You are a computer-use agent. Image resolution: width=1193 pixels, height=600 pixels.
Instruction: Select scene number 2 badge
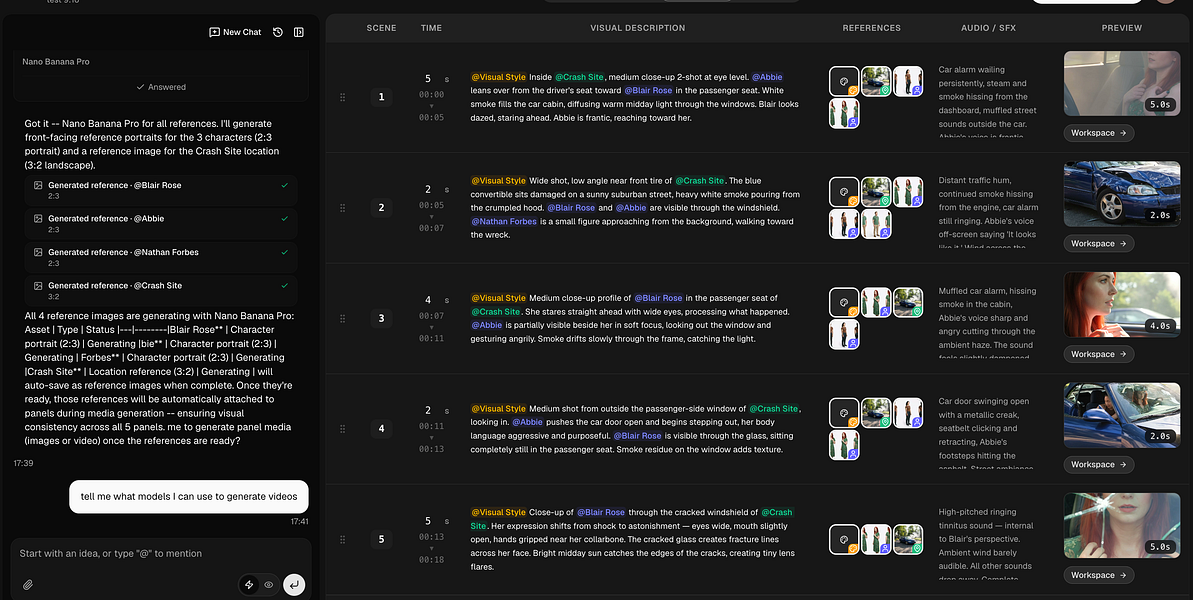tap(381, 208)
